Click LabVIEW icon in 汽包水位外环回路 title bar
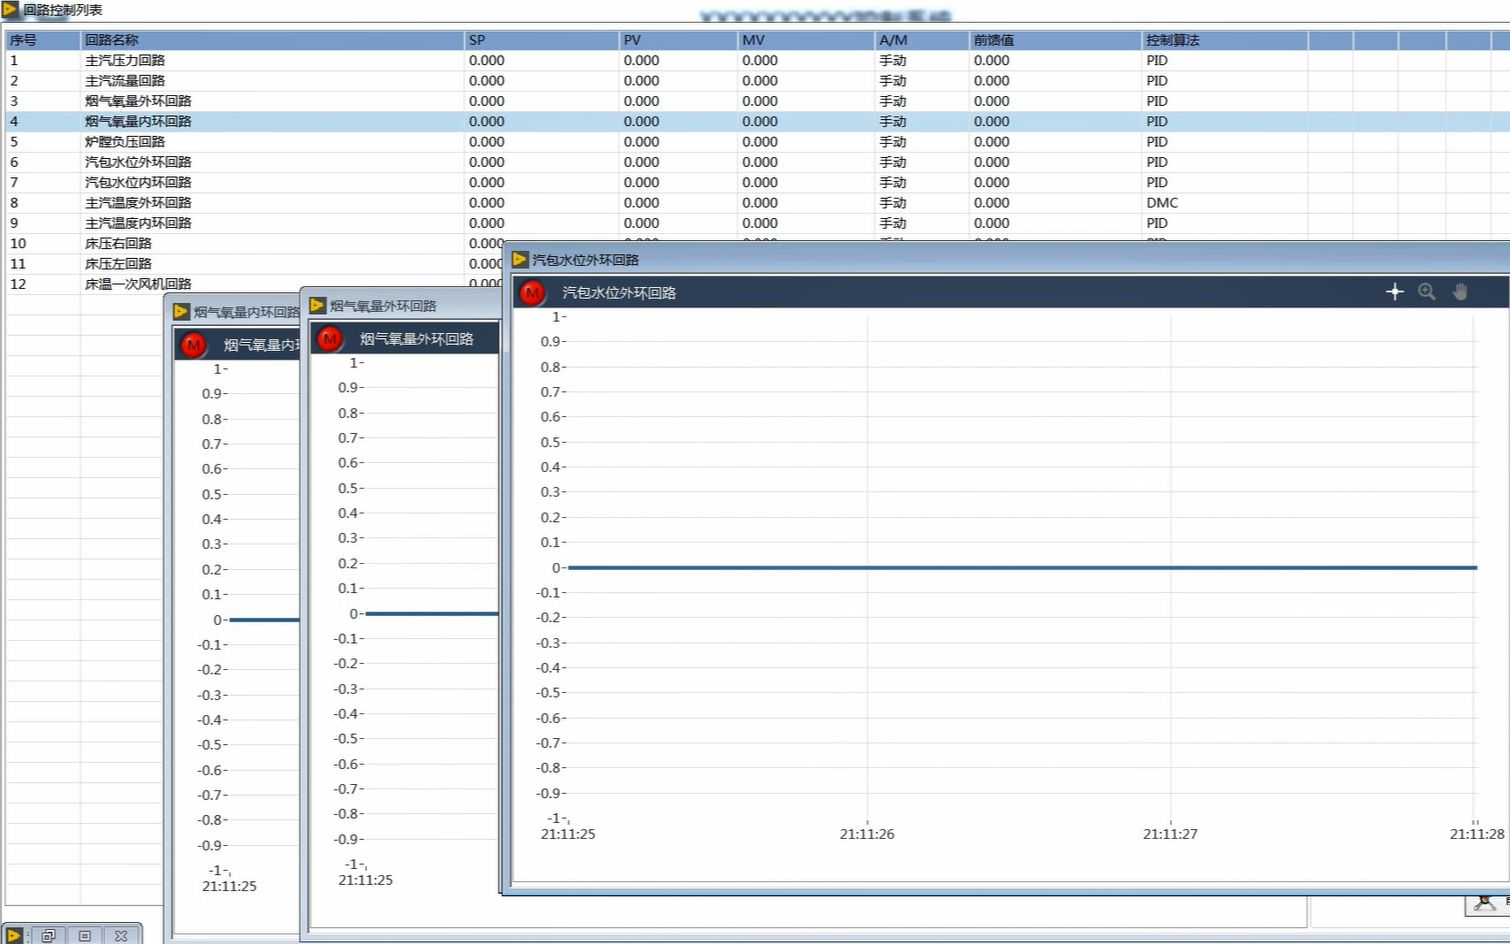The image size is (1510, 944). [520, 259]
